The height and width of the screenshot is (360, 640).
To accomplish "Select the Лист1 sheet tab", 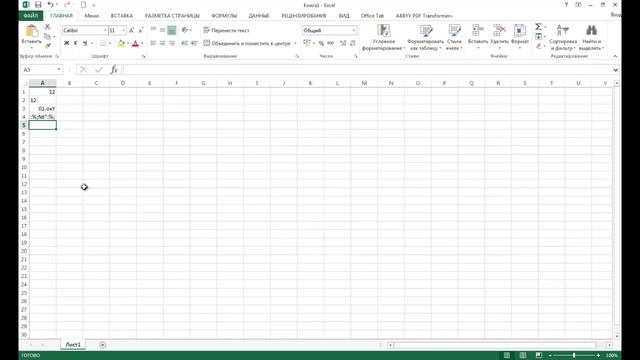I will coord(73,345).
